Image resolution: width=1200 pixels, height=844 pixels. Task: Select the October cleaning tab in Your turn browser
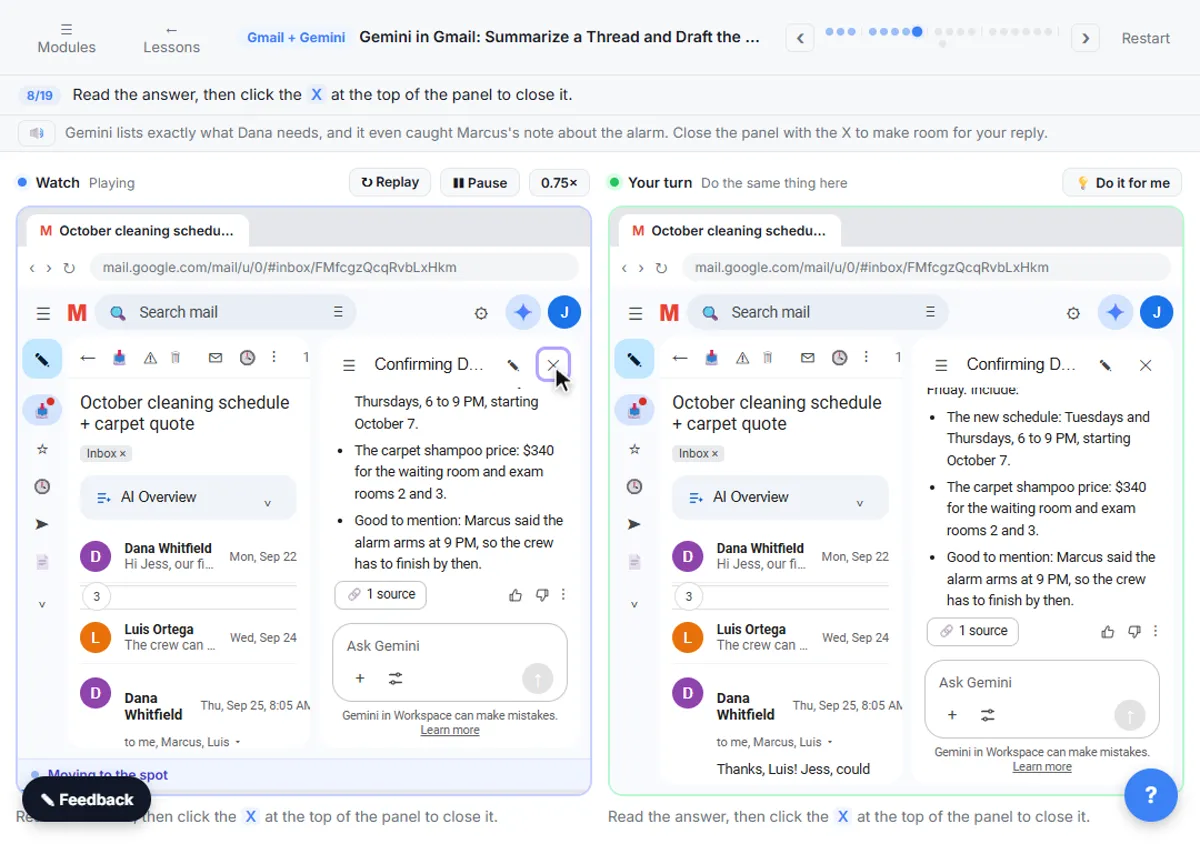(x=730, y=231)
